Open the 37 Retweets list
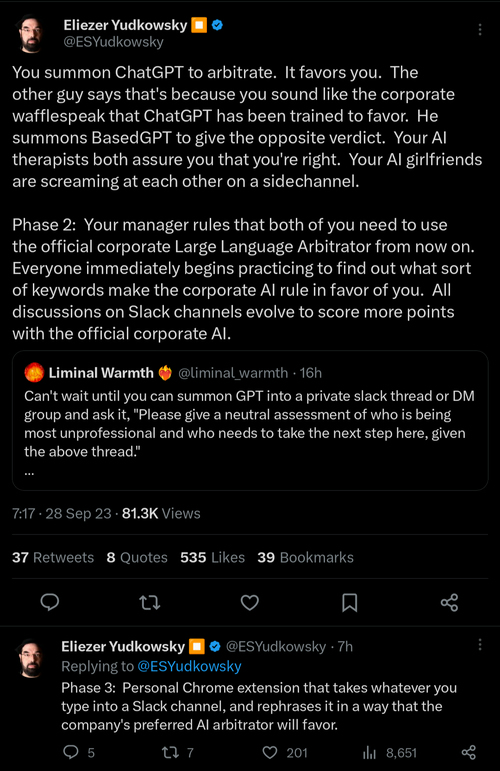500x771 pixels. click(53, 557)
